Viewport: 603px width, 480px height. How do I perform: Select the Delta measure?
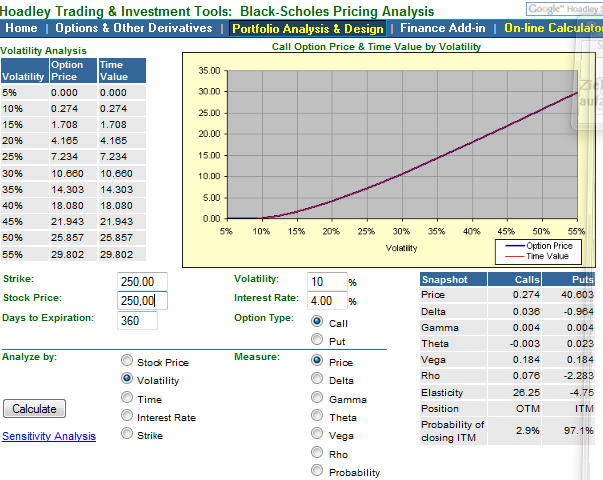coord(317,378)
